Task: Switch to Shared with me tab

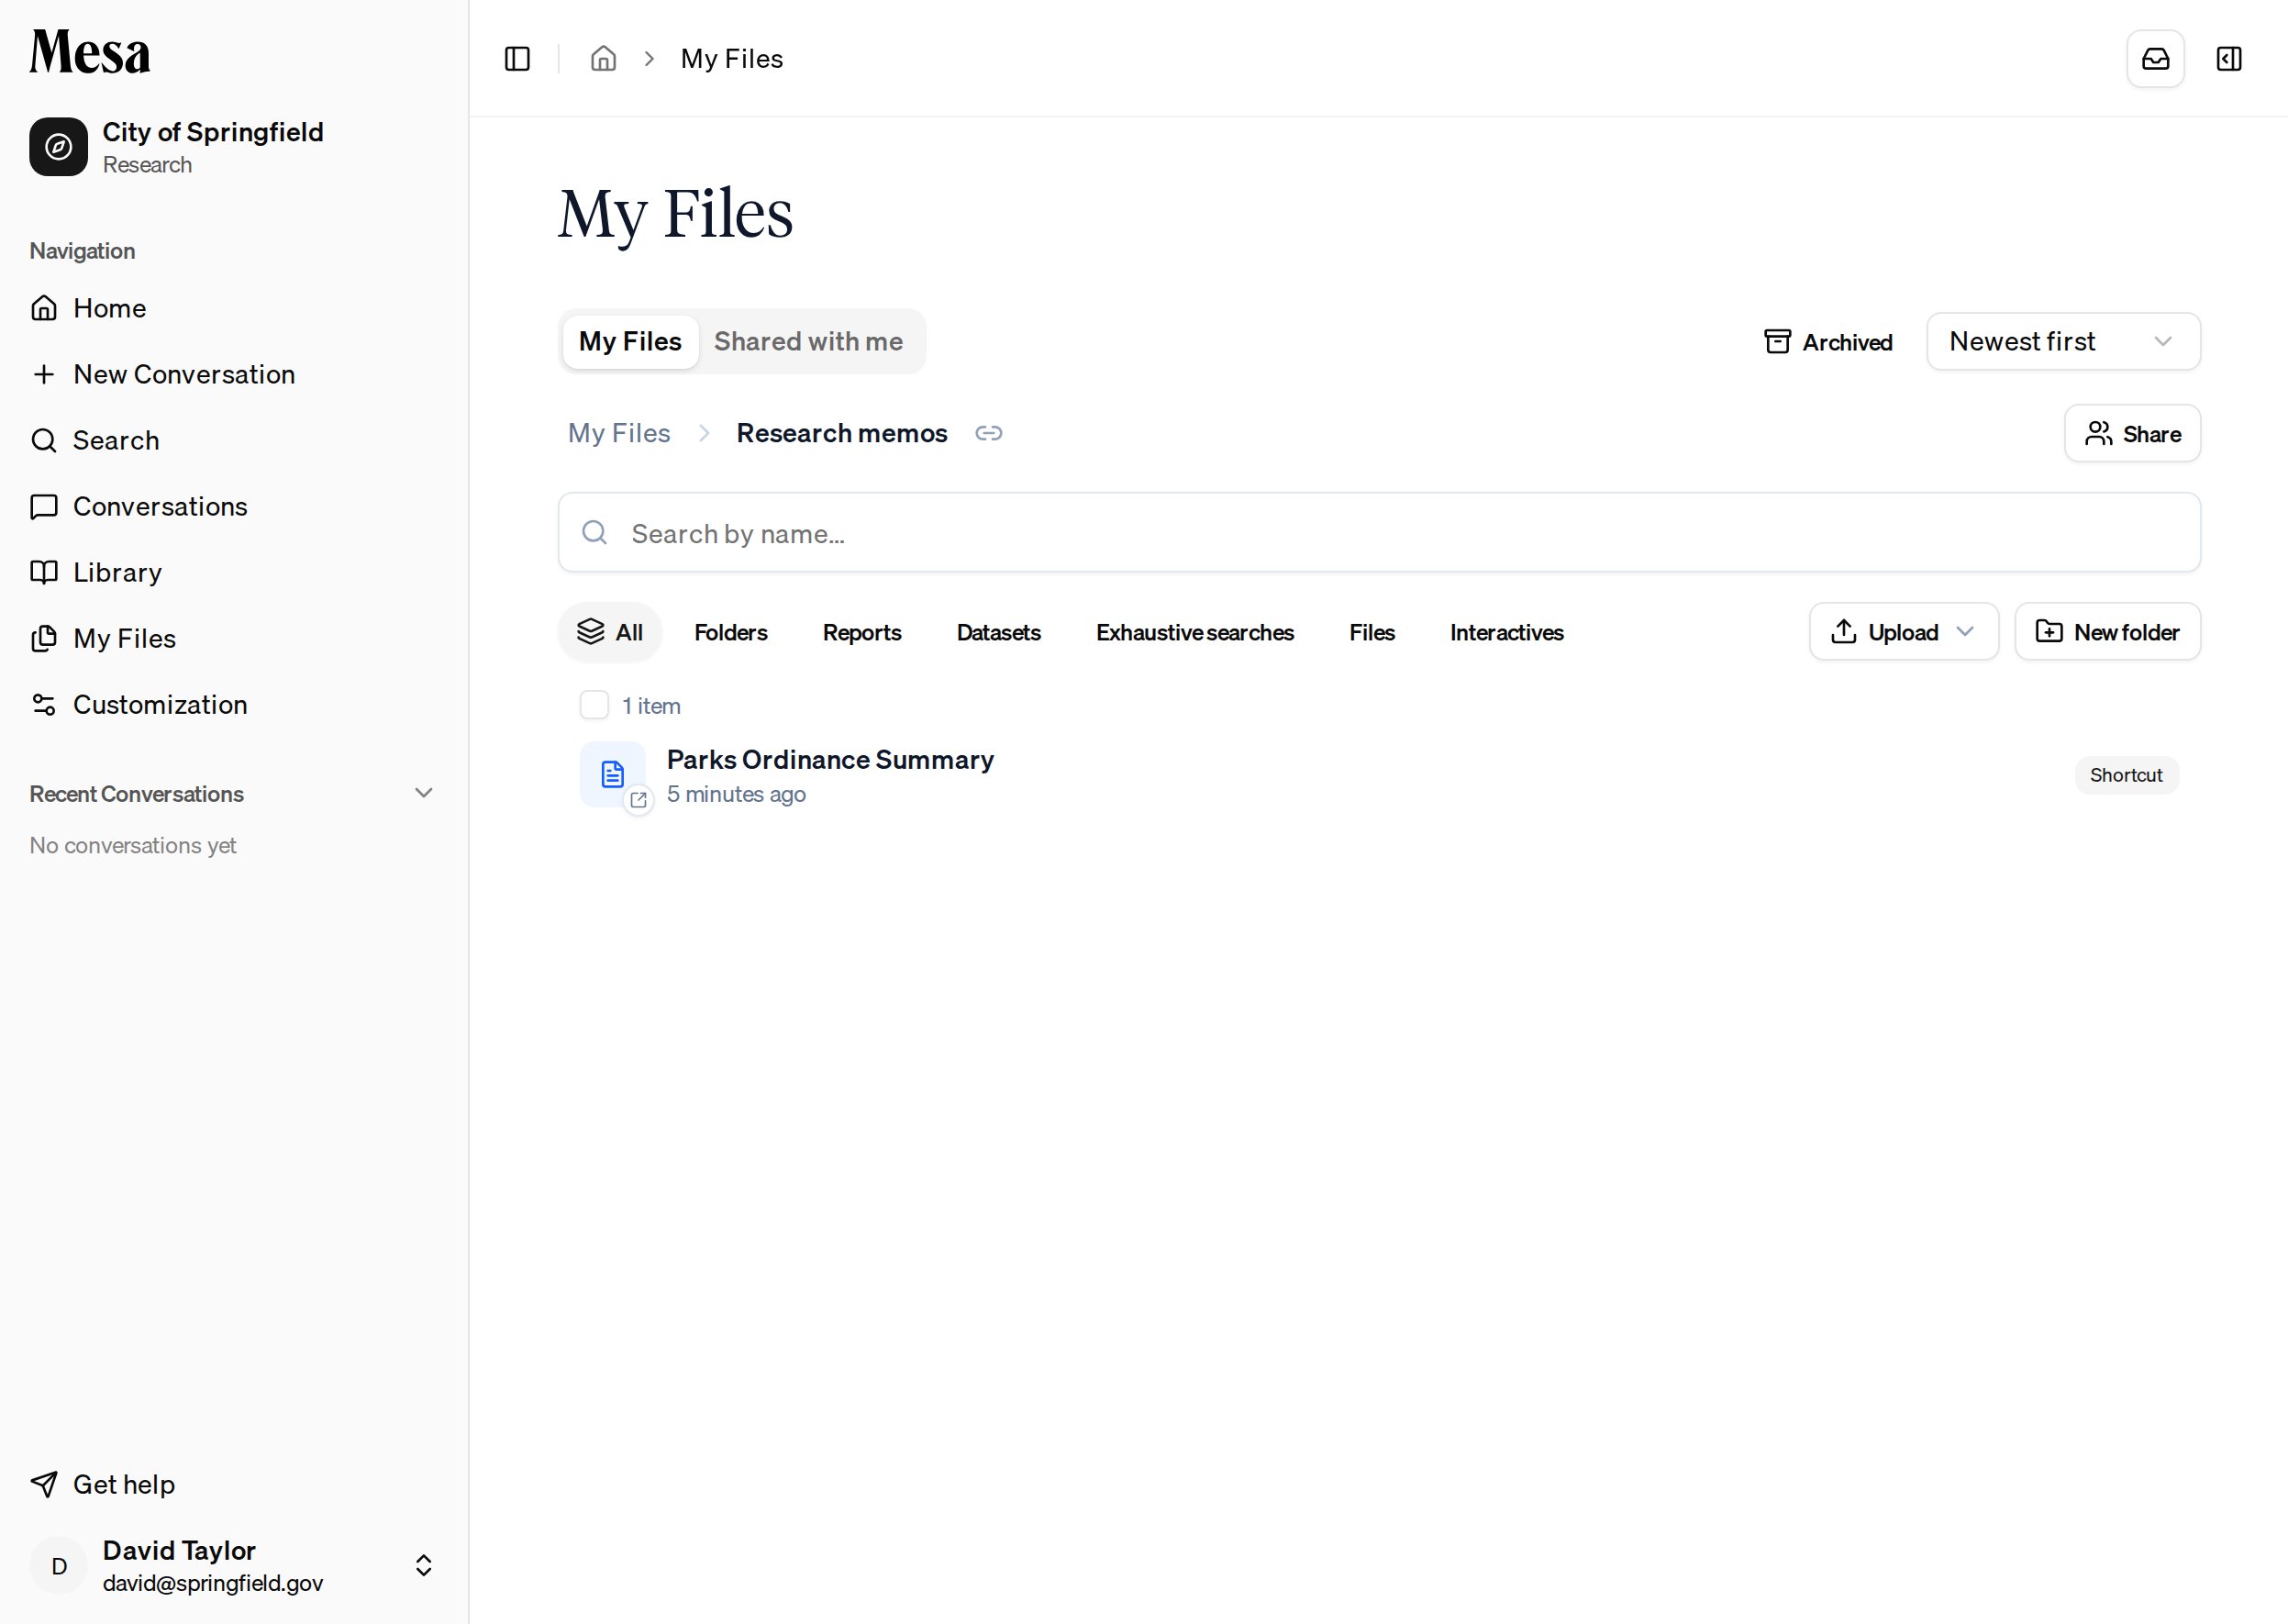Action: (x=808, y=341)
